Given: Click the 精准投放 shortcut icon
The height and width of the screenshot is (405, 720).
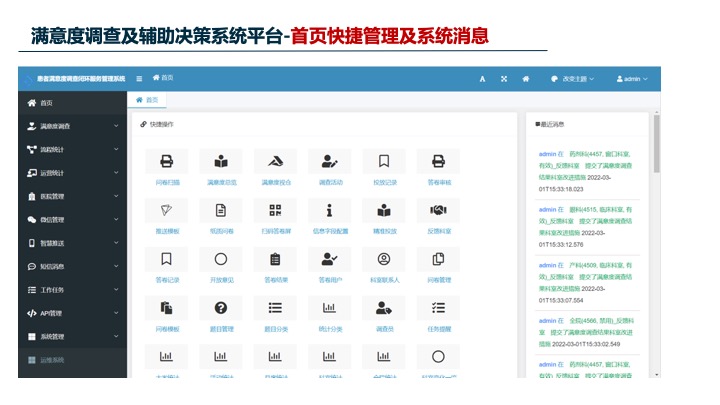Looking at the screenshot, I should pyautogui.click(x=384, y=210).
